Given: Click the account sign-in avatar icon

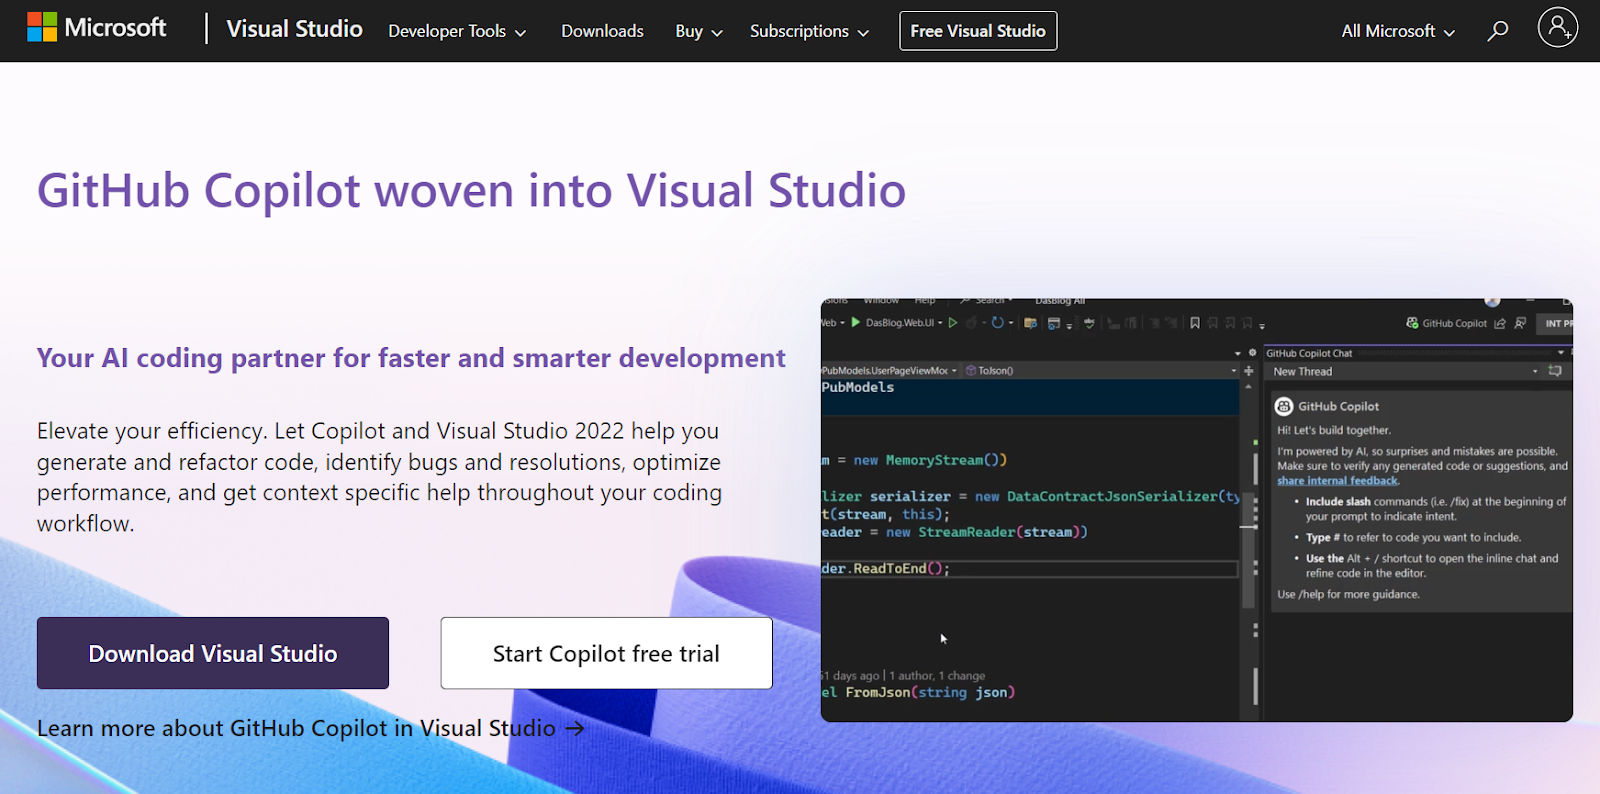Looking at the screenshot, I should coord(1557,28).
